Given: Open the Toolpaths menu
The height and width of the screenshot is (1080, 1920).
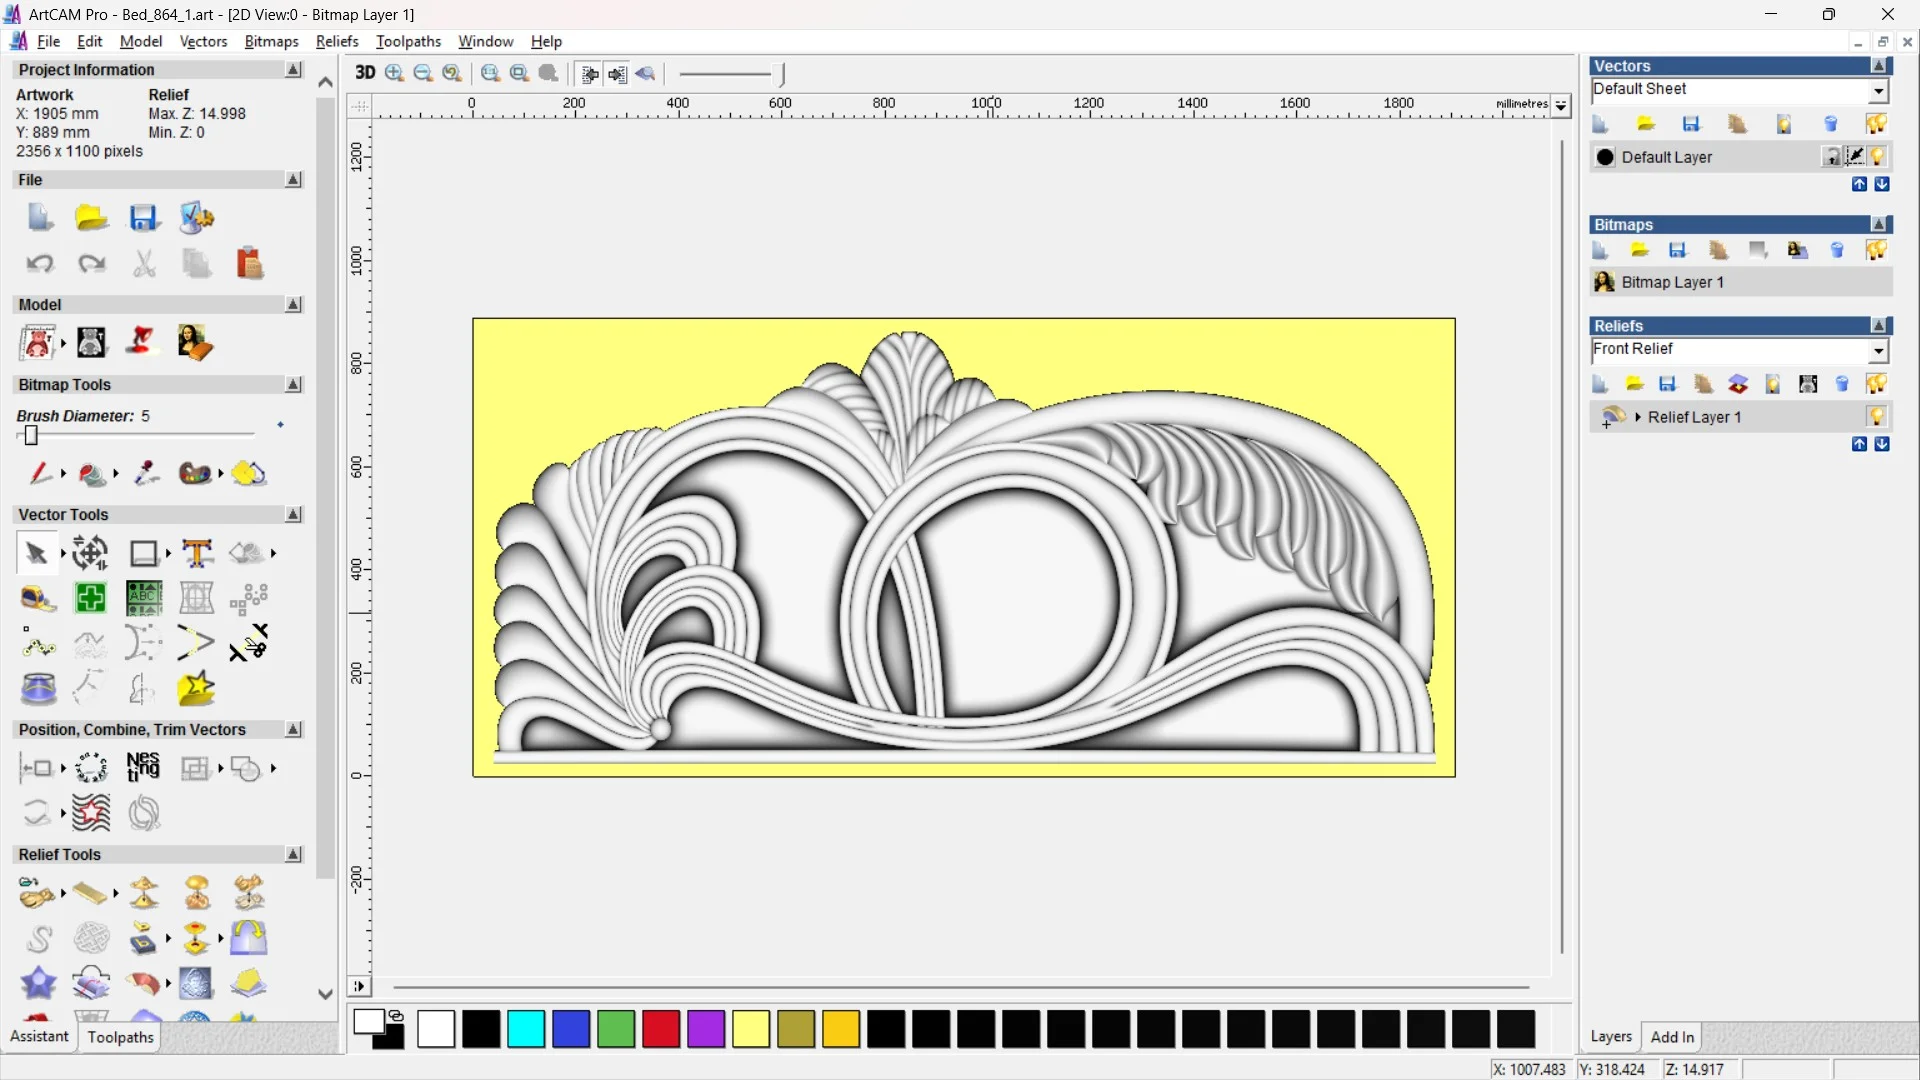Looking at the screenshot, I should [408, 41].
